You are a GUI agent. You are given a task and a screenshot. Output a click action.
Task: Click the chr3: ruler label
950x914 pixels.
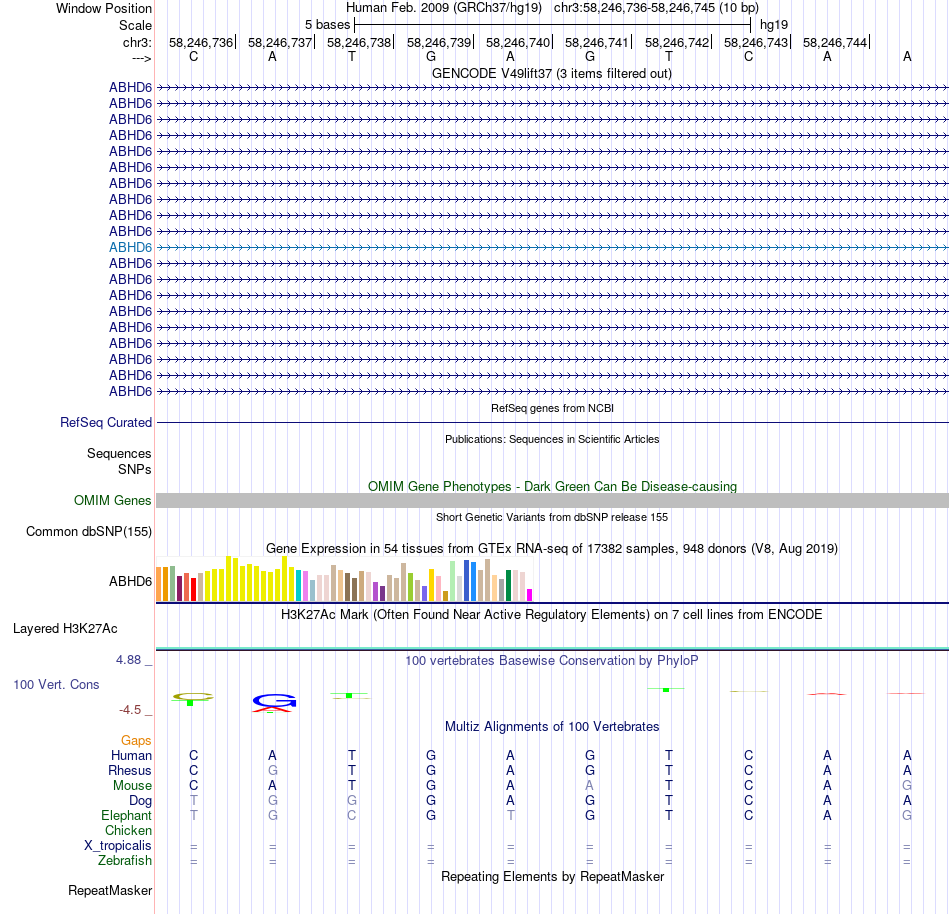pos(137,42)
